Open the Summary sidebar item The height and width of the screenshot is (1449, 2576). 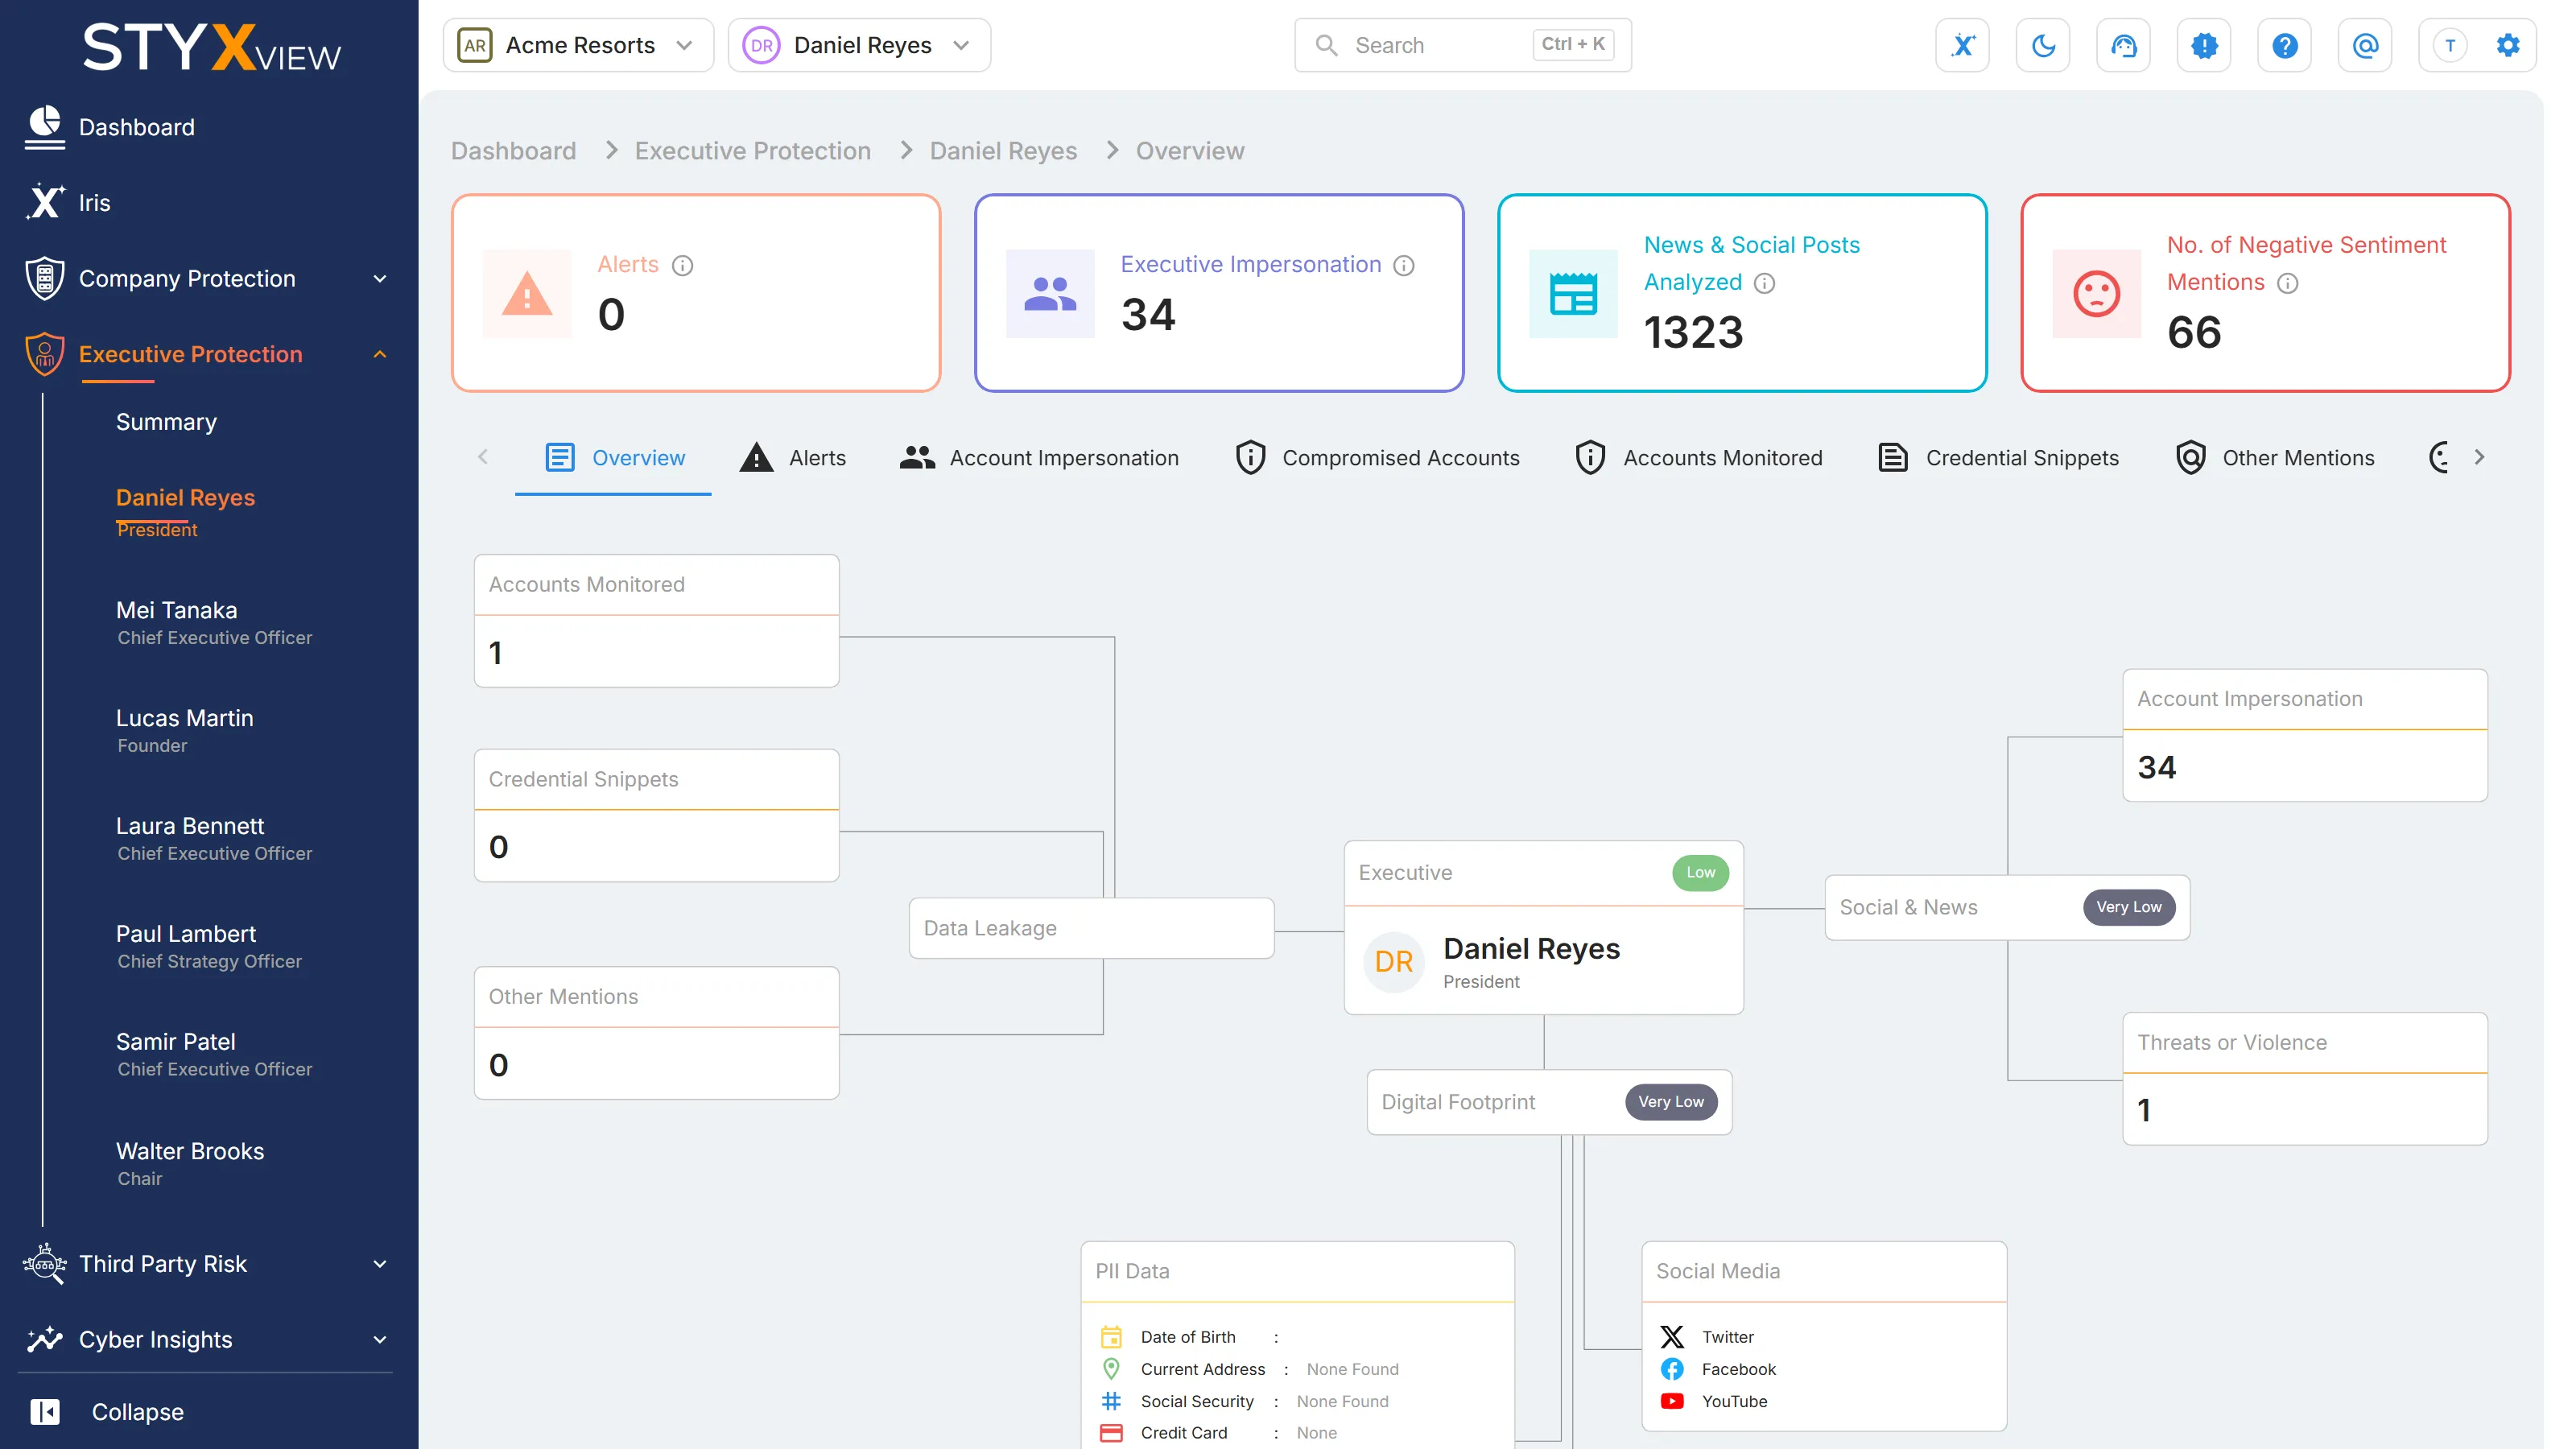click(166, 422)
